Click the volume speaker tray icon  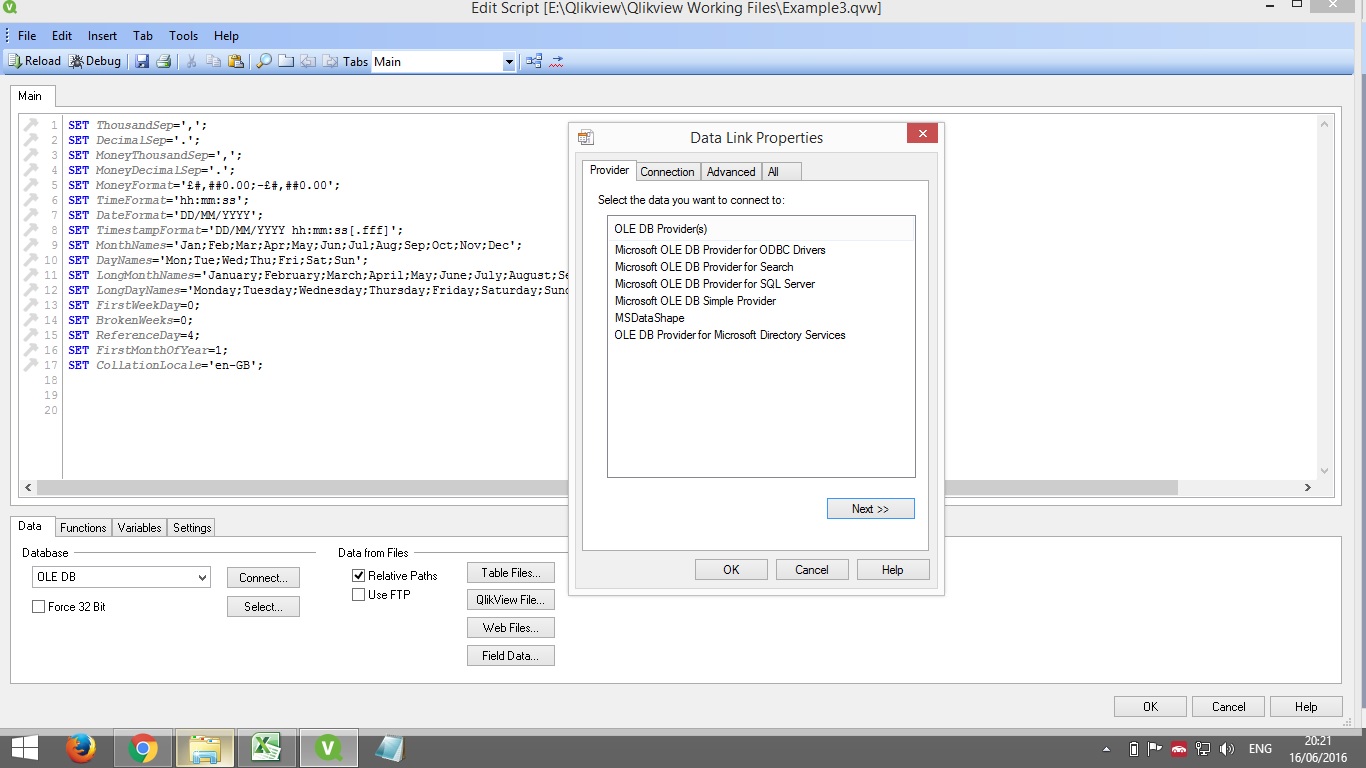click(x=1227, y=749)
